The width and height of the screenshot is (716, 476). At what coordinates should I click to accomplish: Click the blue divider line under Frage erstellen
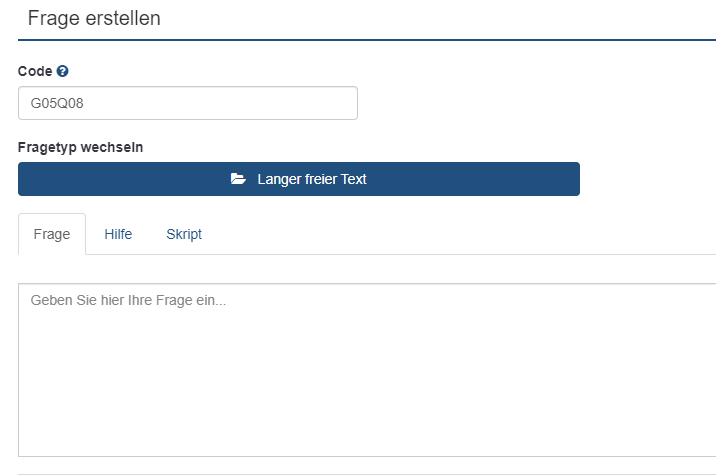[x=367, y=40]
